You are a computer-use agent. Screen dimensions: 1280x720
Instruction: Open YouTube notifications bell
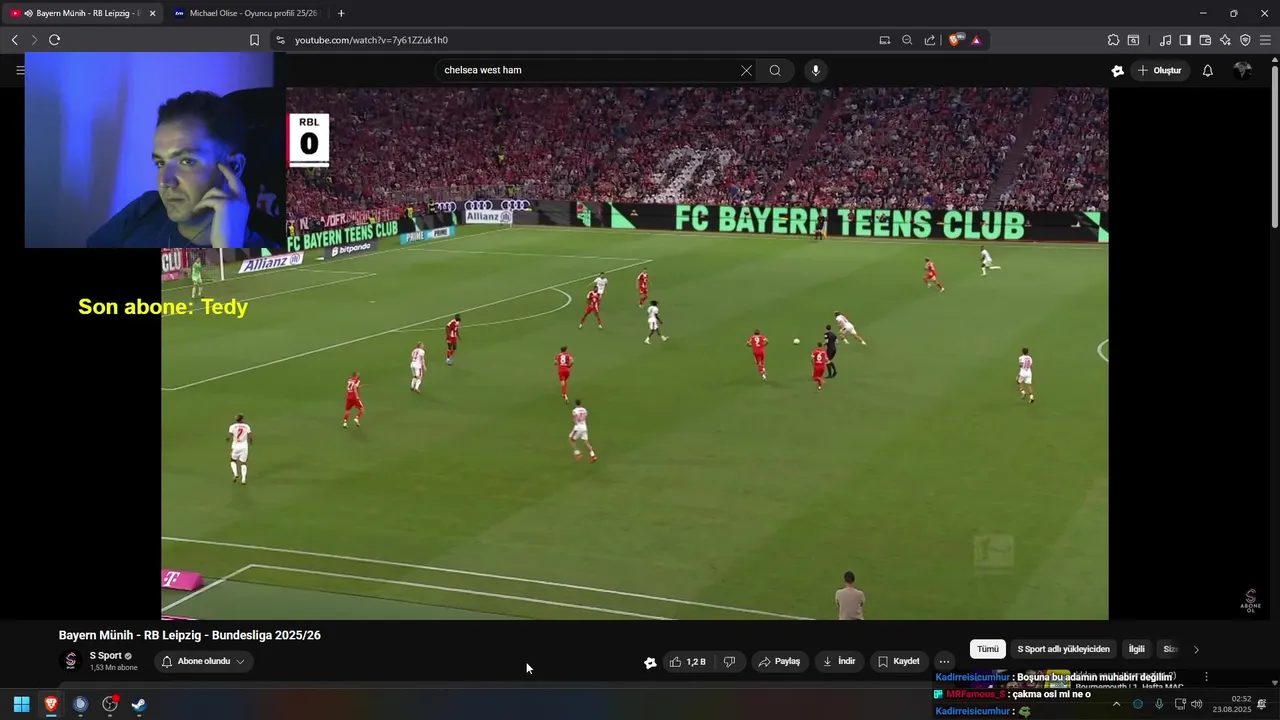[1208, 70]
